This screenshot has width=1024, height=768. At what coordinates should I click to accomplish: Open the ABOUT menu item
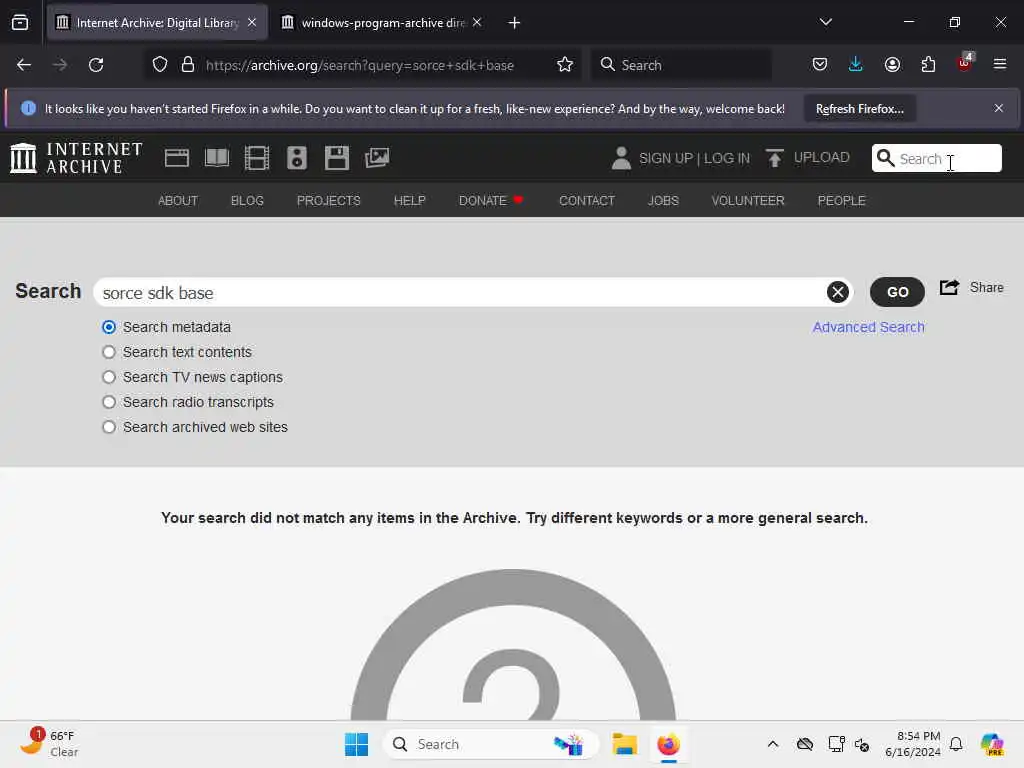(178, 200)
